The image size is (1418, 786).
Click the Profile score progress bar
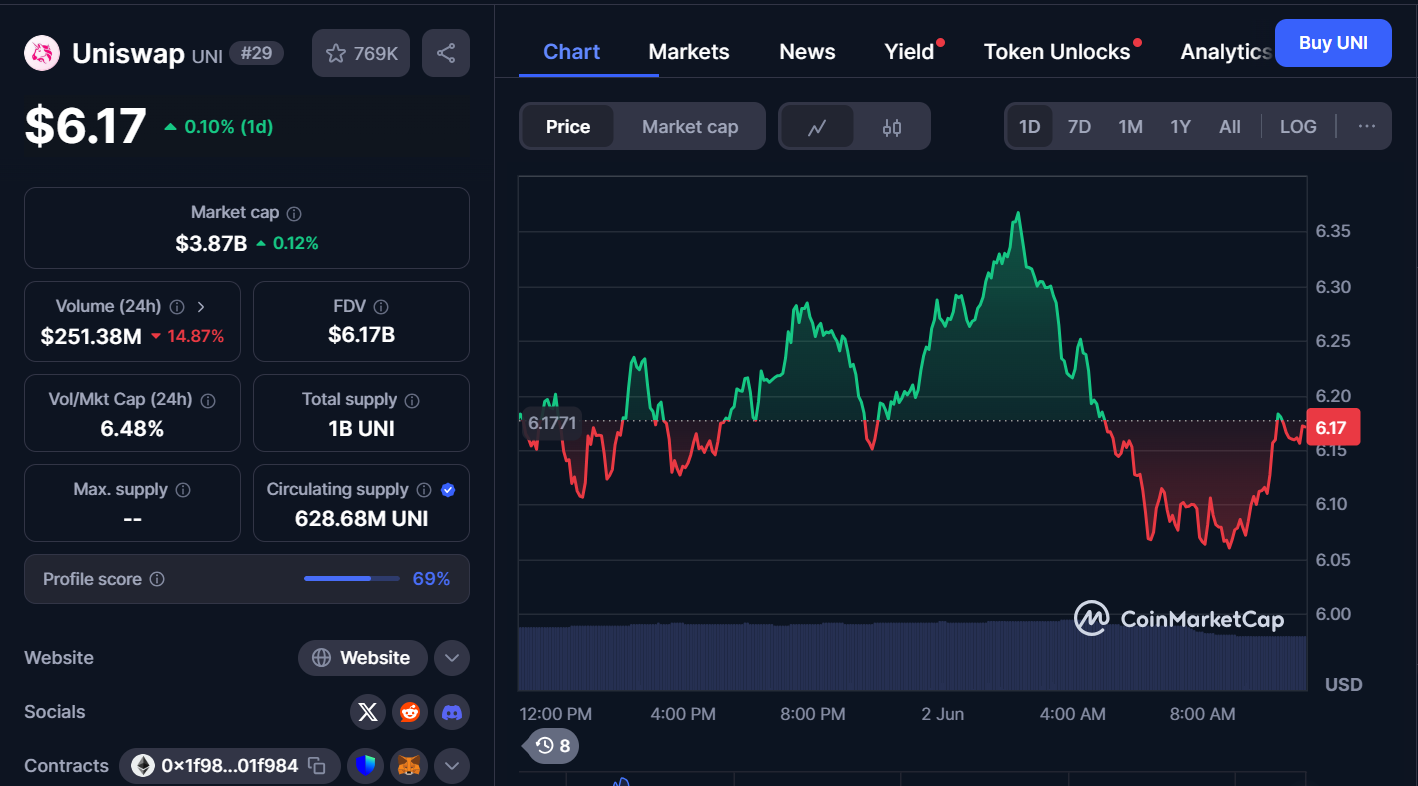(352, 579)
